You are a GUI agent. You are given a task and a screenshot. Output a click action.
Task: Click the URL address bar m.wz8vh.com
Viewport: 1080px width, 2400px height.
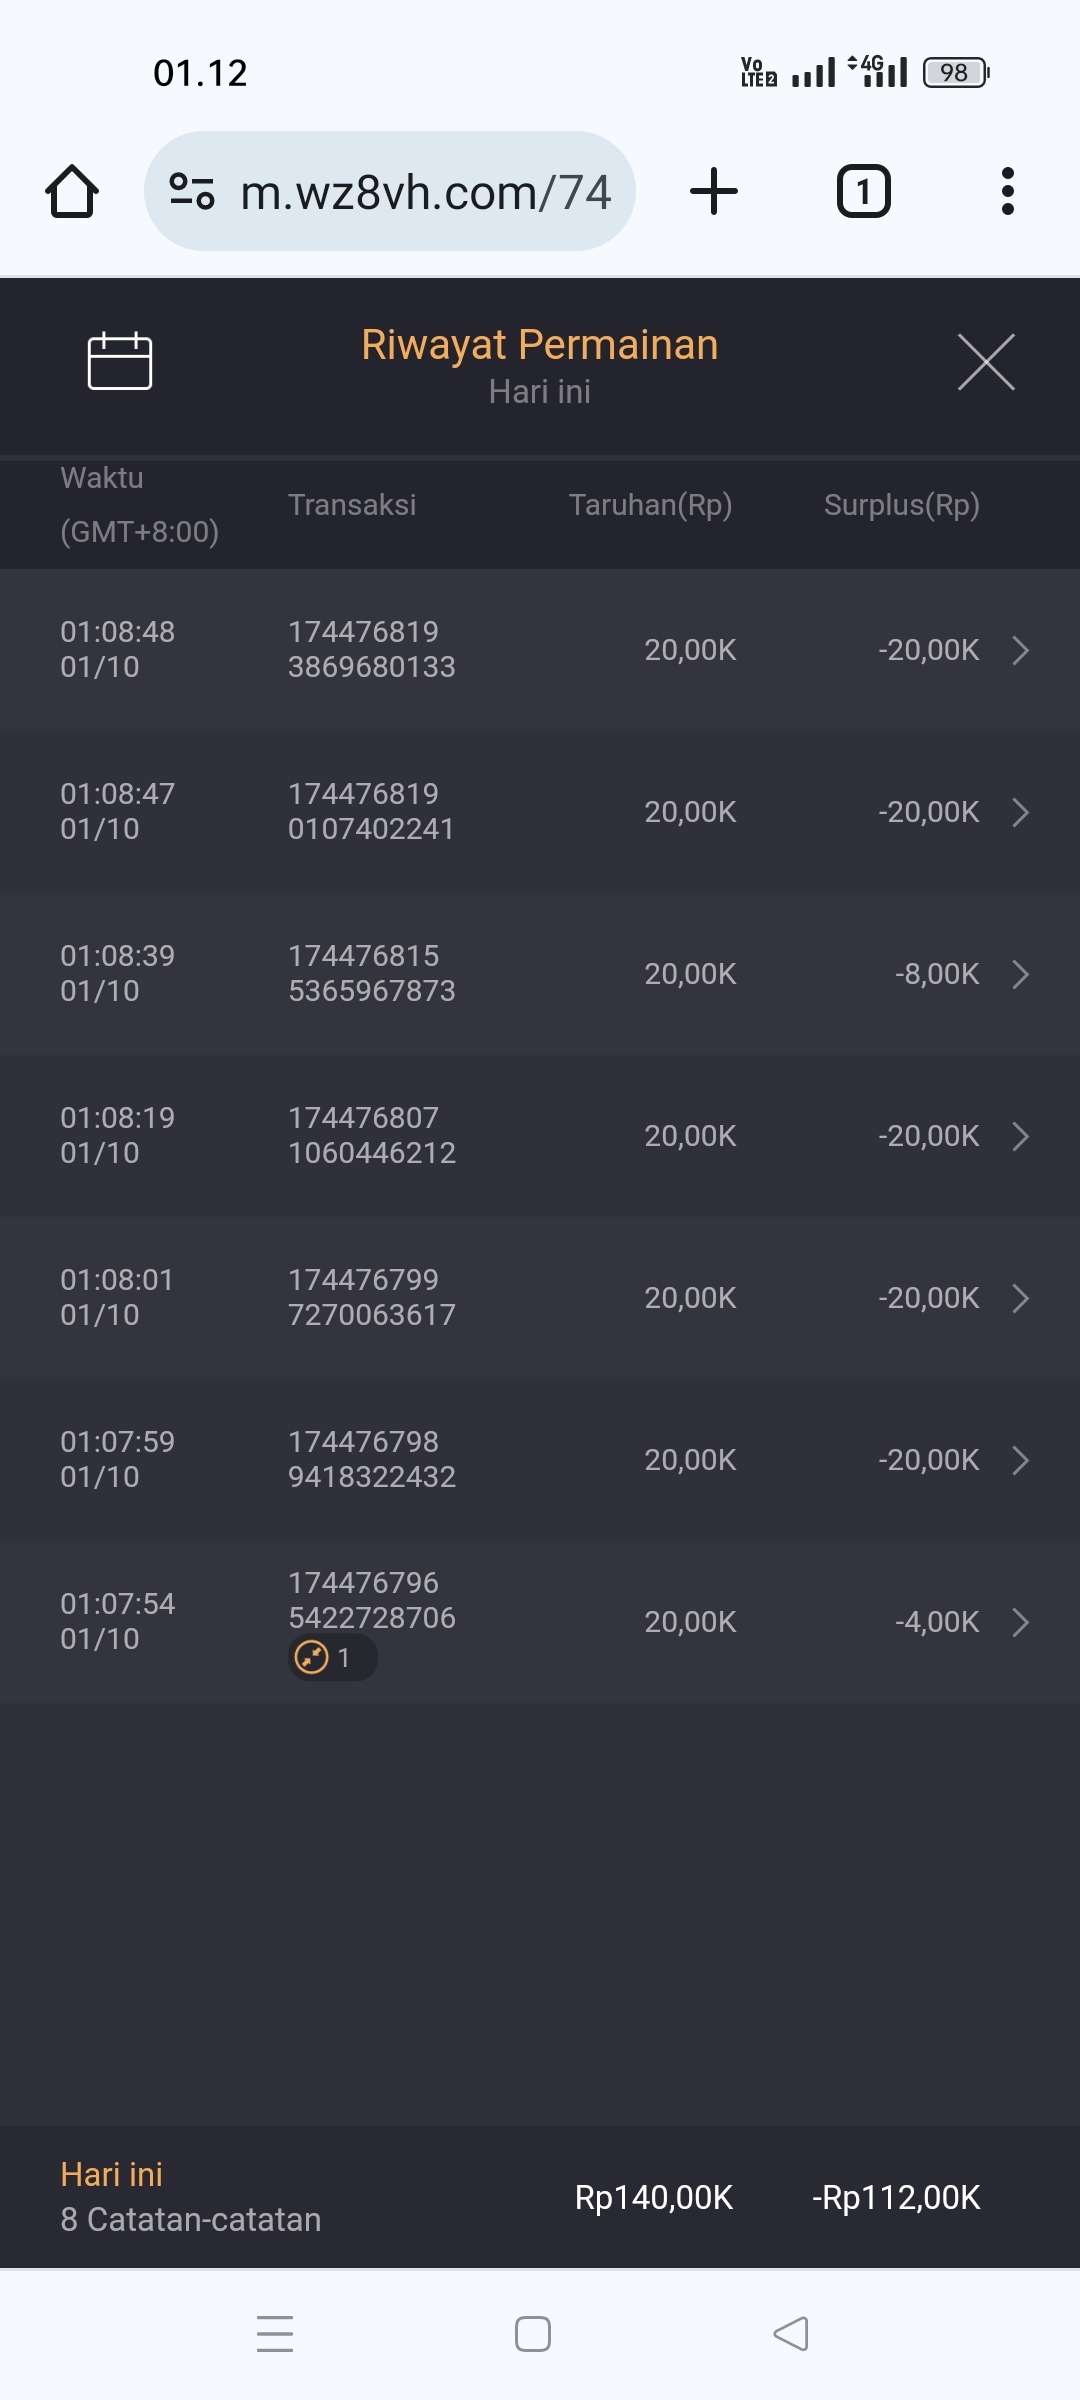(425, 192)
